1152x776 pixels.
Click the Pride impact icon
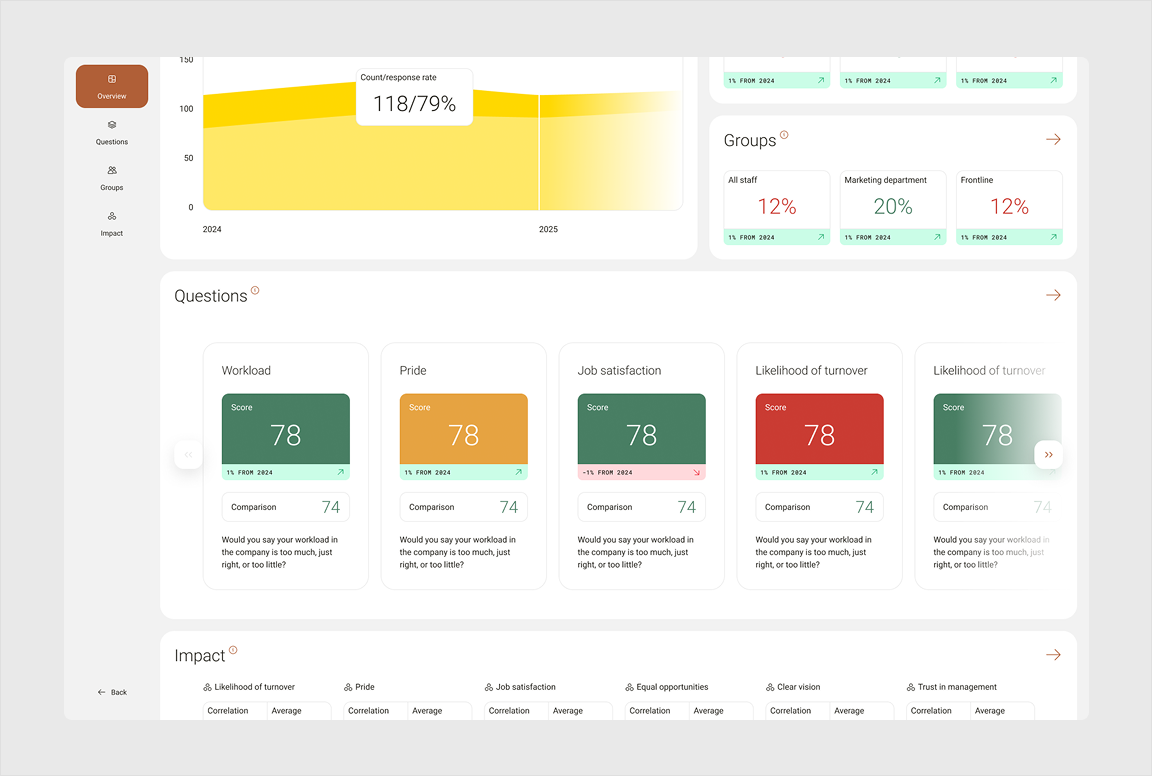(348, 687)
